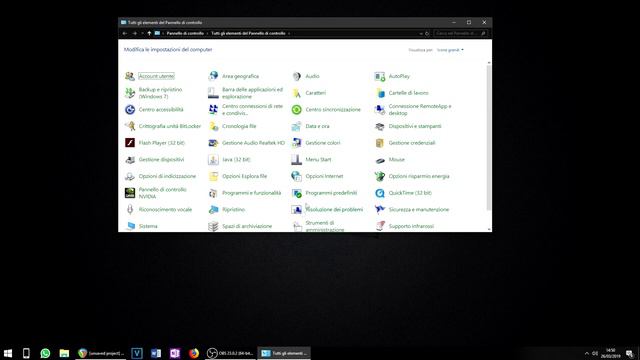This screenshot has width=640, height=360.
Task: Open the Data e ora icon
Action: tap(297, 126)
